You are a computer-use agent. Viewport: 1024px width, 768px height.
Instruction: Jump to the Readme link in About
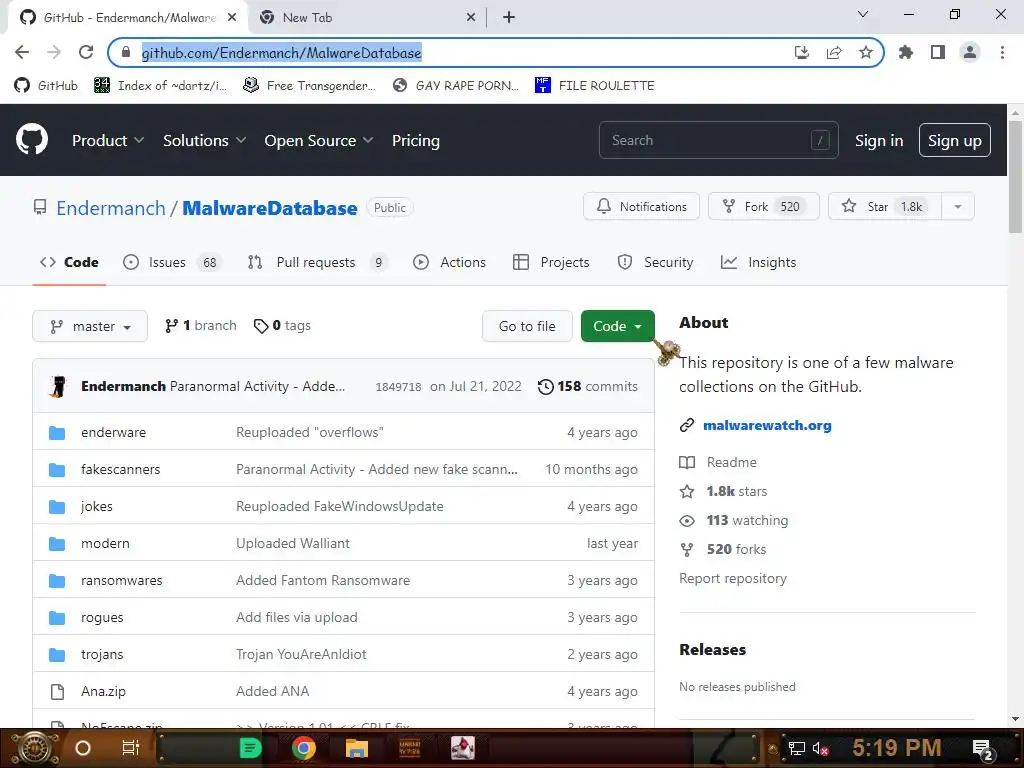click(731, 462)
